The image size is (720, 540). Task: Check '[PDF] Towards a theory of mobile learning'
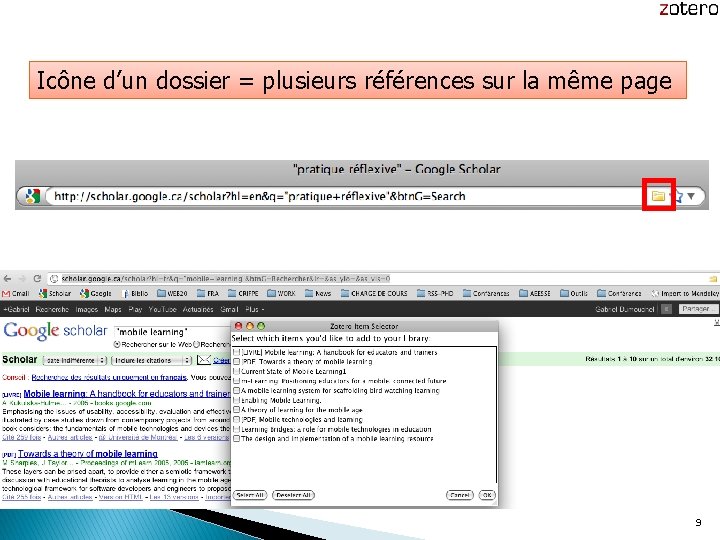236,361
